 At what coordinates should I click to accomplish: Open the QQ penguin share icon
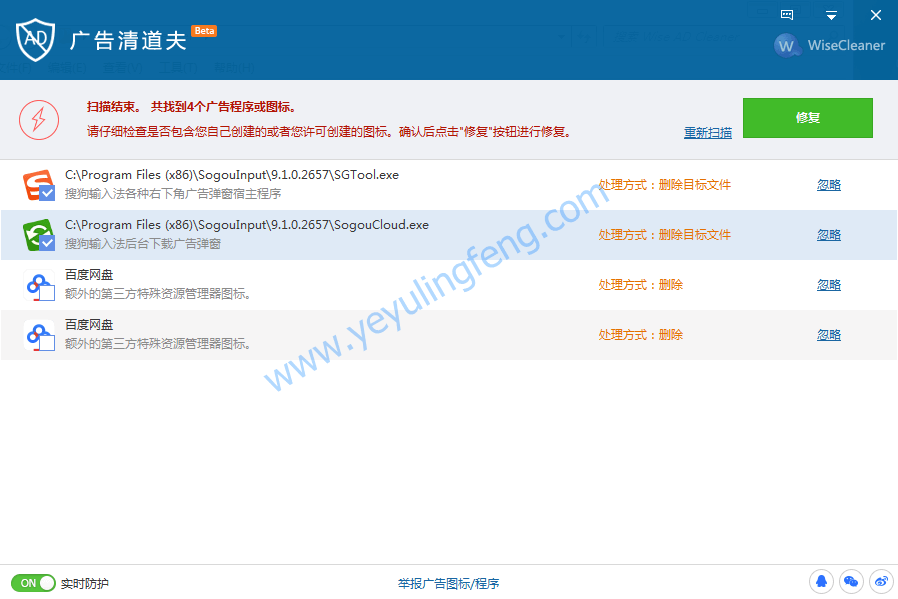tap(822, 581)
